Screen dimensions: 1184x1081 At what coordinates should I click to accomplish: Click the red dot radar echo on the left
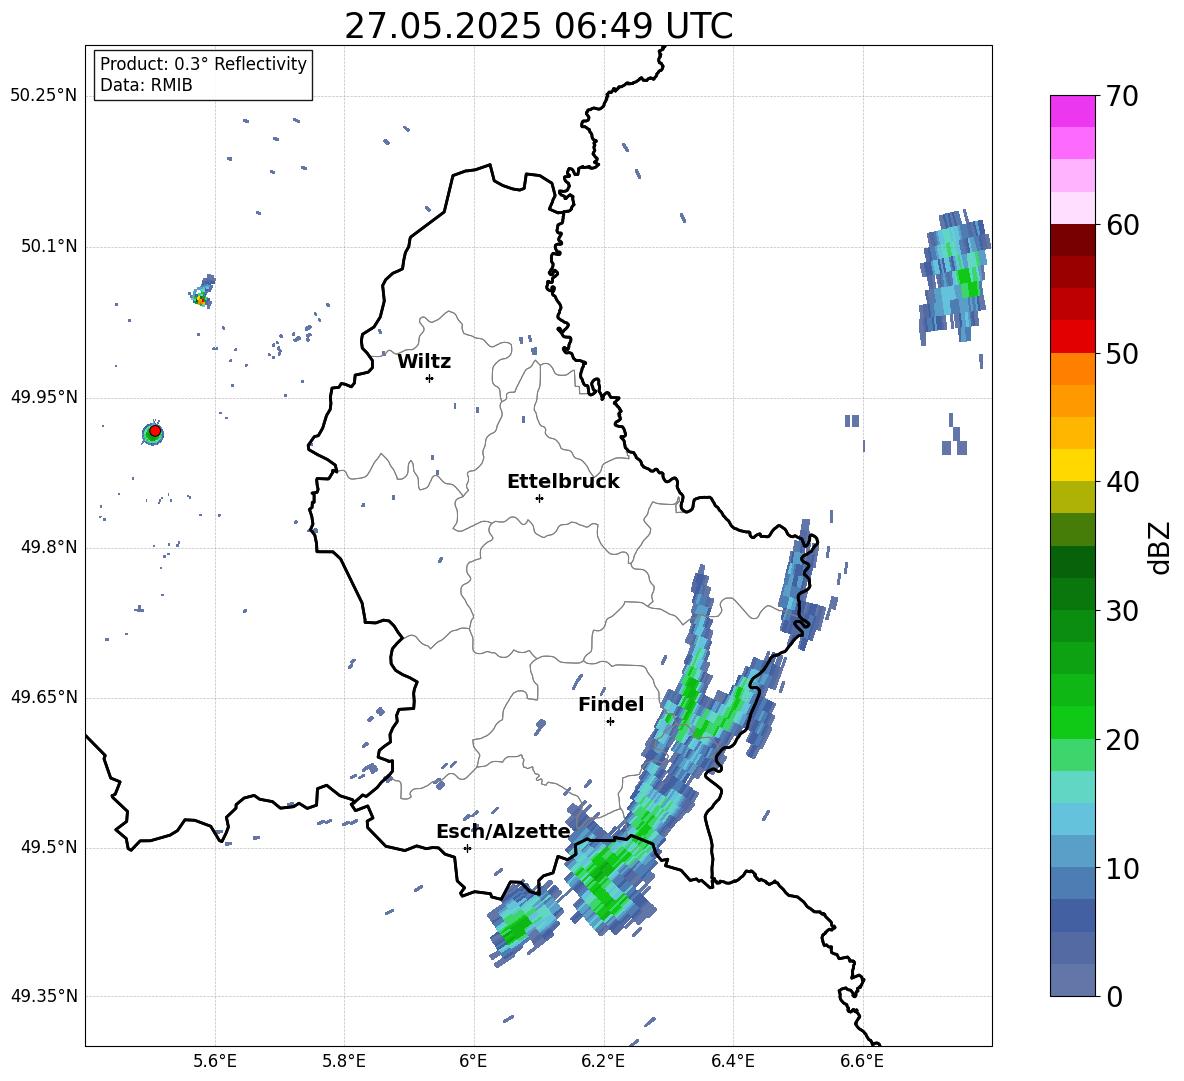tap(155, 431)
